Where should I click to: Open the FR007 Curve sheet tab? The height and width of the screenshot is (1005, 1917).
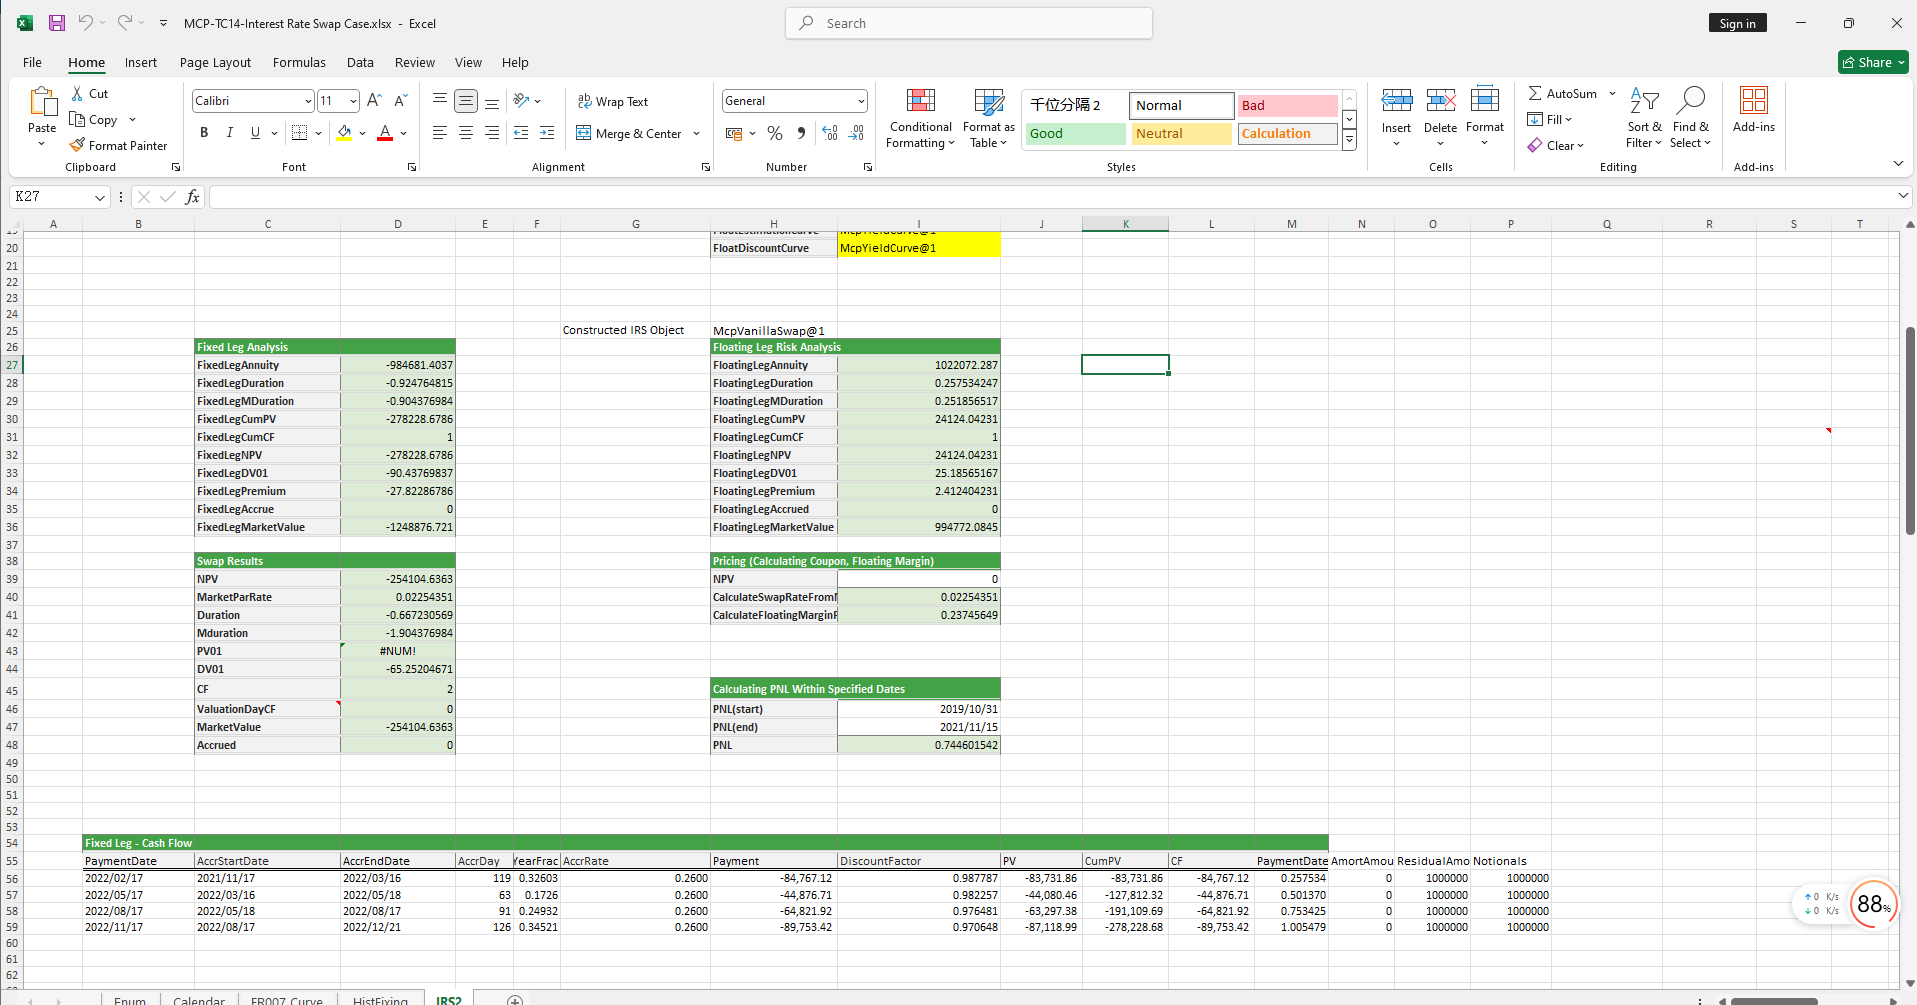[286, 999]
